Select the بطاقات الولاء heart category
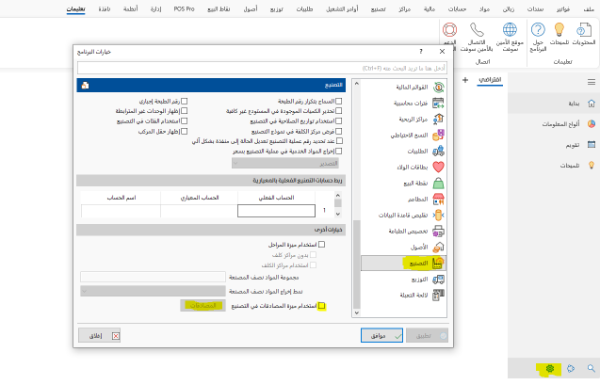This screenshot has height=379, width=600. [x=404, y=167]
